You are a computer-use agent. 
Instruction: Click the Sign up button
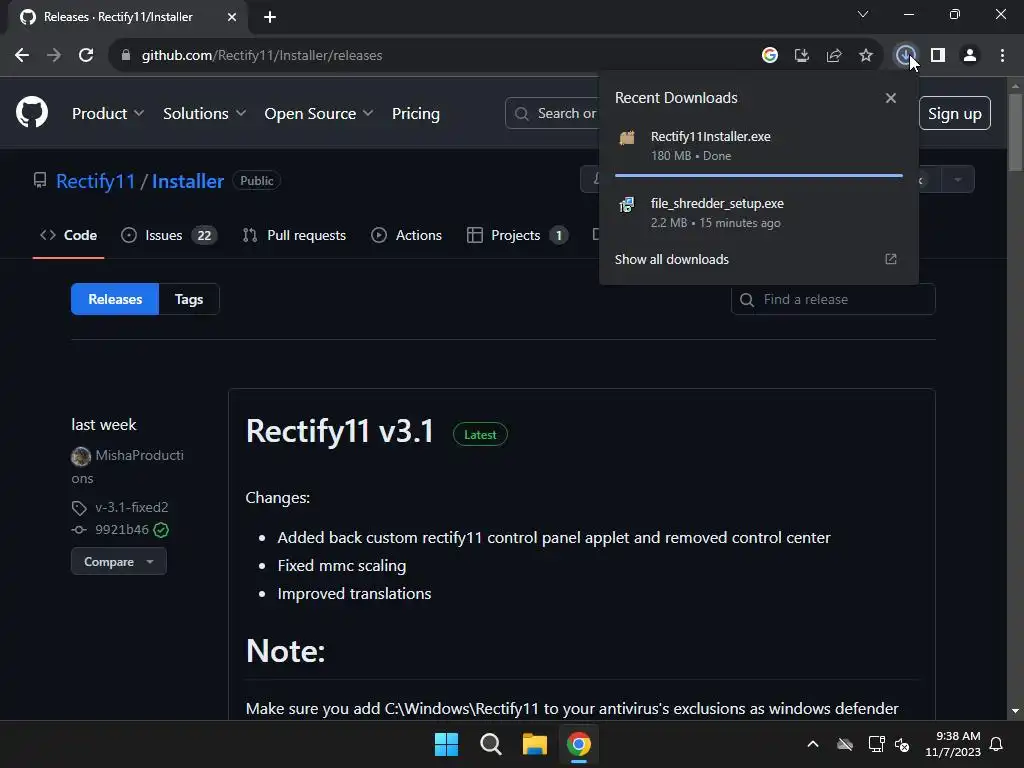point(955,114)
